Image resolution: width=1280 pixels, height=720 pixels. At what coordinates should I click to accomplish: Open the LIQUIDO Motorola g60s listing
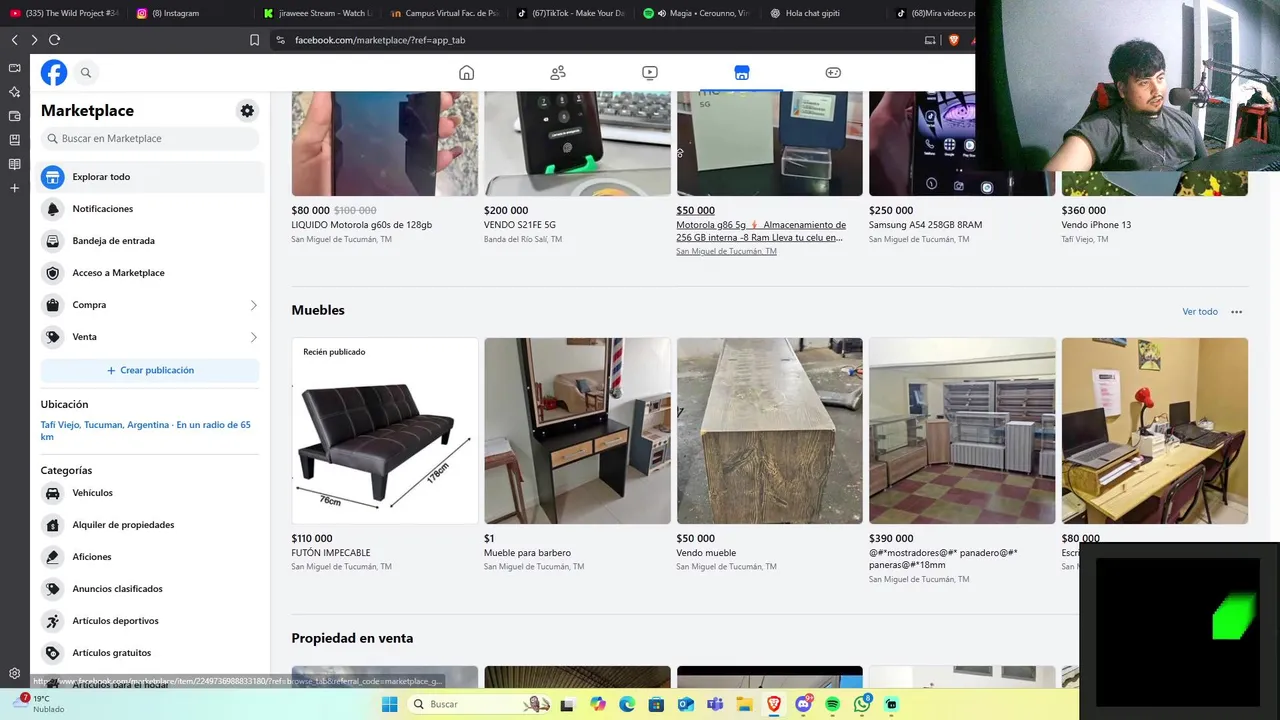[x=362, y=225]
